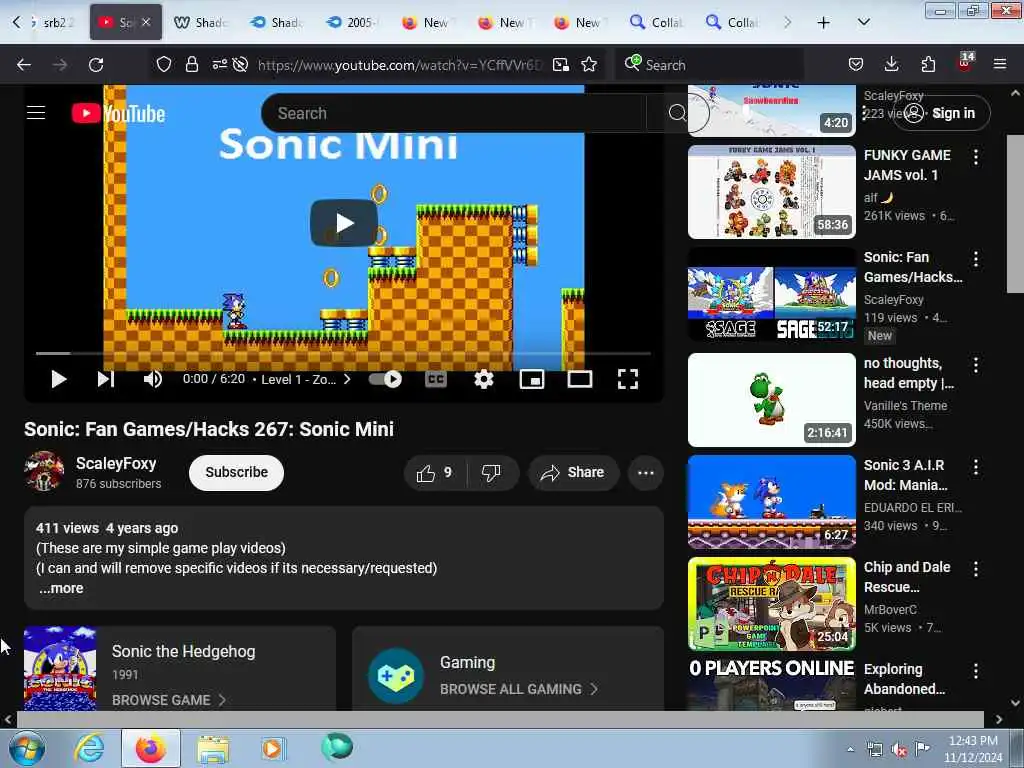This screenshot has height=768, width=1024.
Task: Click the taskbar clock
Action: 973,749
